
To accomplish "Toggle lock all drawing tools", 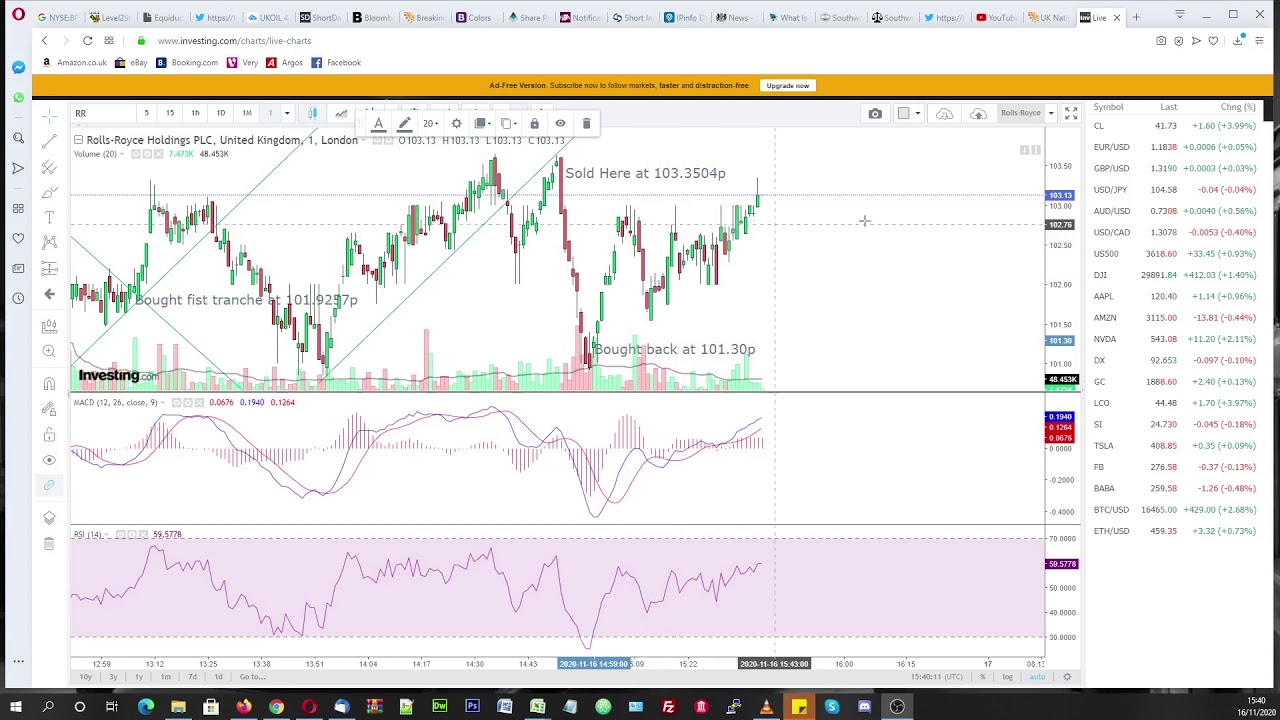I will (x=49, y=435).
